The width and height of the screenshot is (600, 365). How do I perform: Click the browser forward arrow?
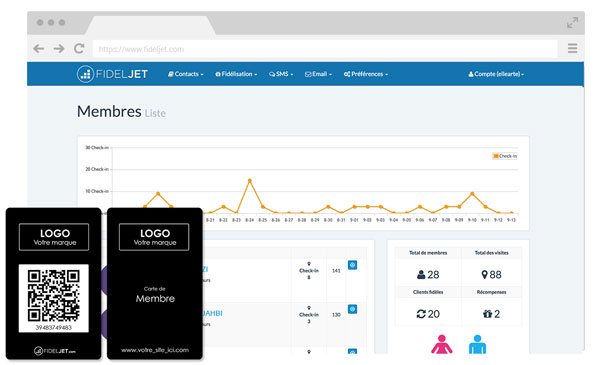pyautogui.click(x=59, y=49)
